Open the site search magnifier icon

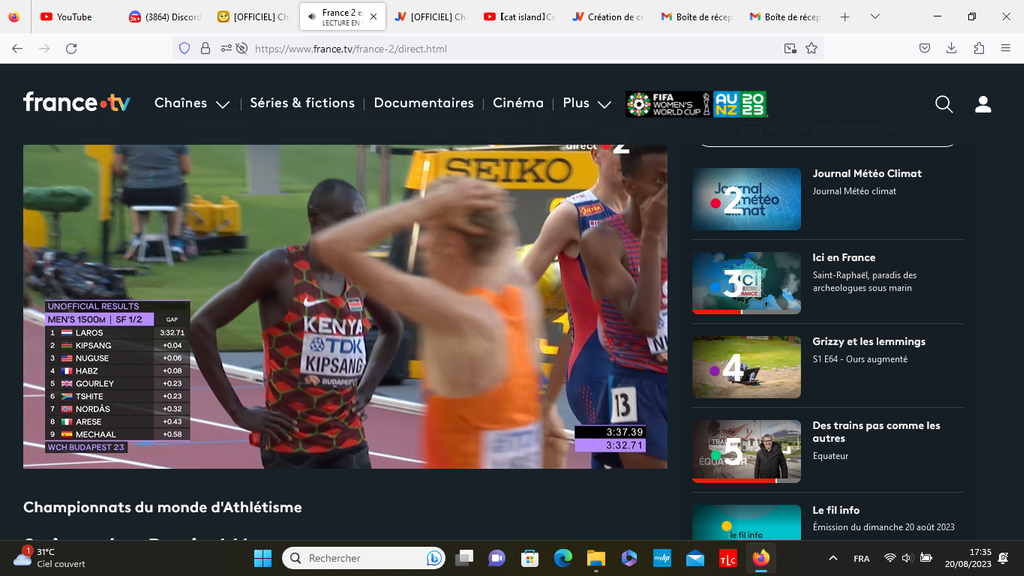944,104
